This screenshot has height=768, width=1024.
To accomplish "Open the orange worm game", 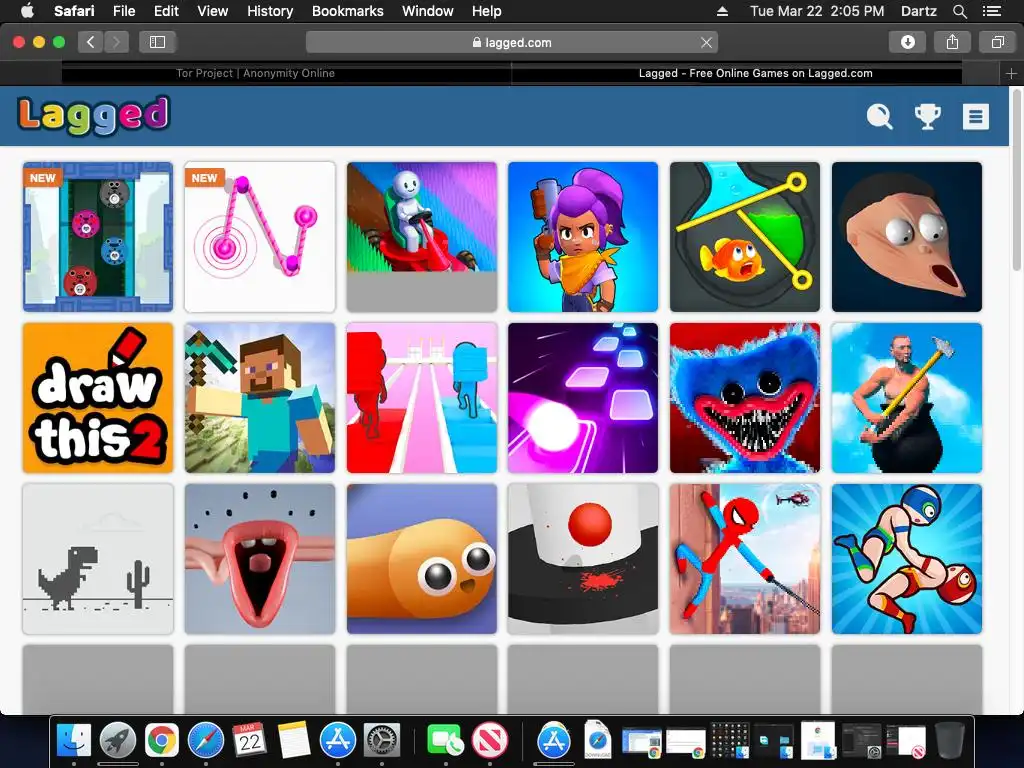I will click(422, 559).
